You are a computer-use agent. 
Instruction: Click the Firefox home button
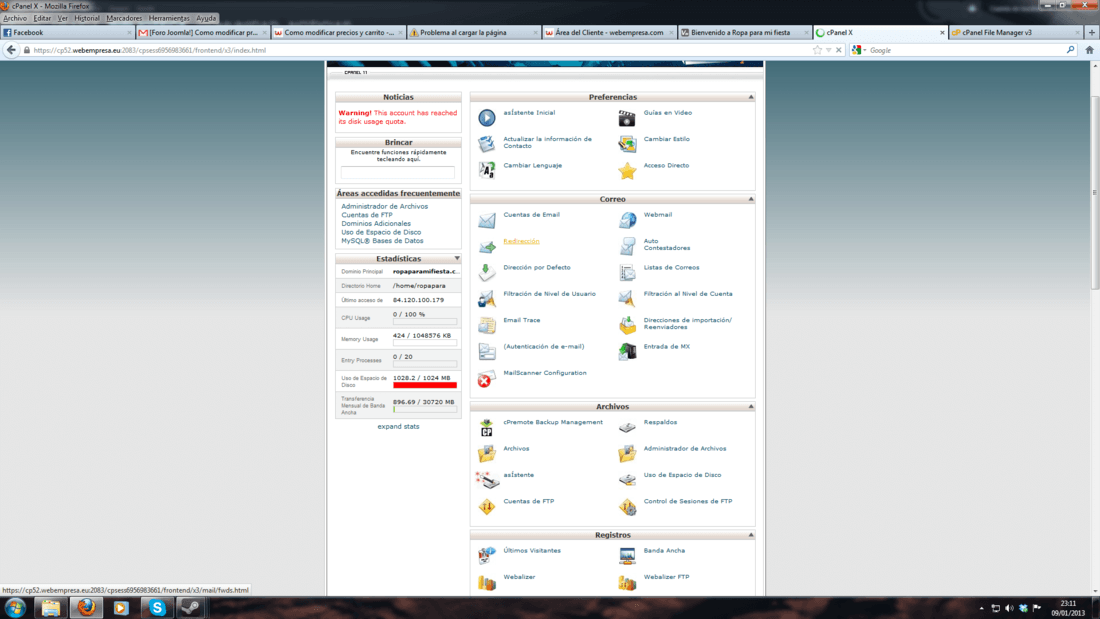(1089, 50)
